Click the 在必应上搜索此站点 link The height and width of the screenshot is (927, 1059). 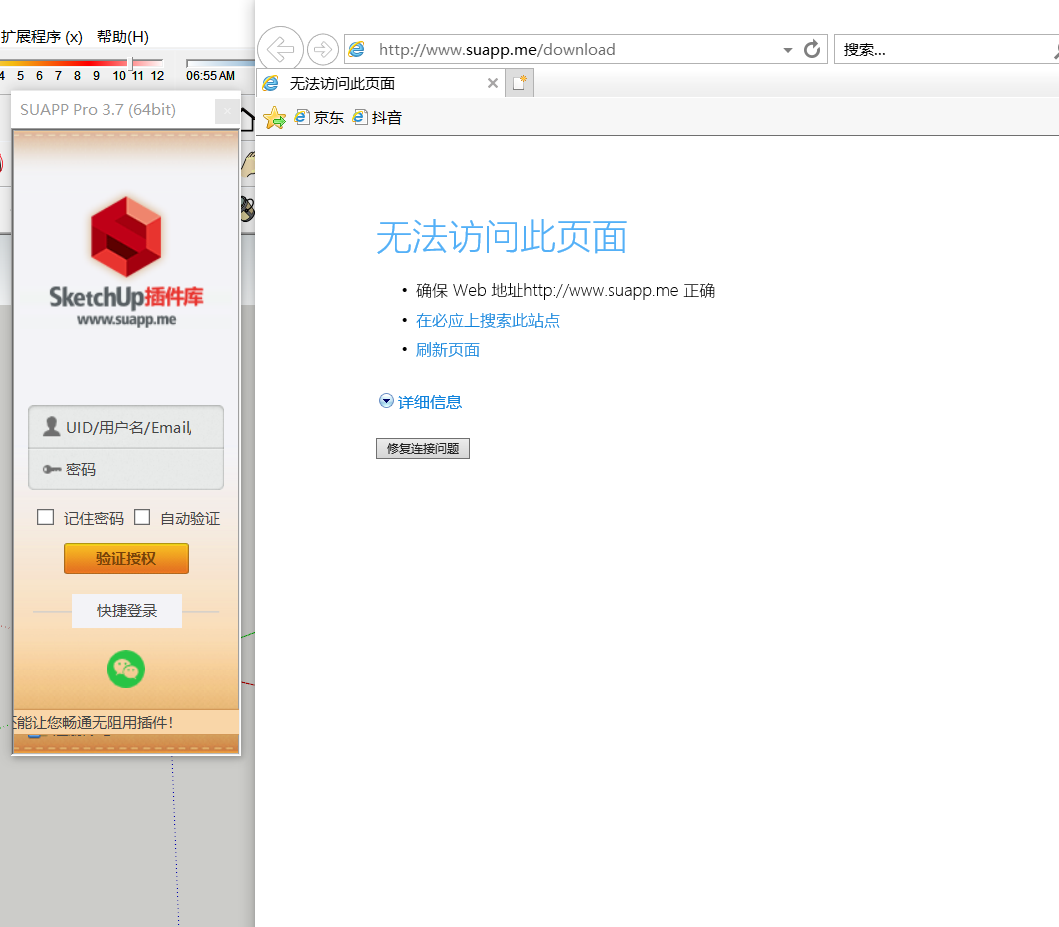(488, 321)
